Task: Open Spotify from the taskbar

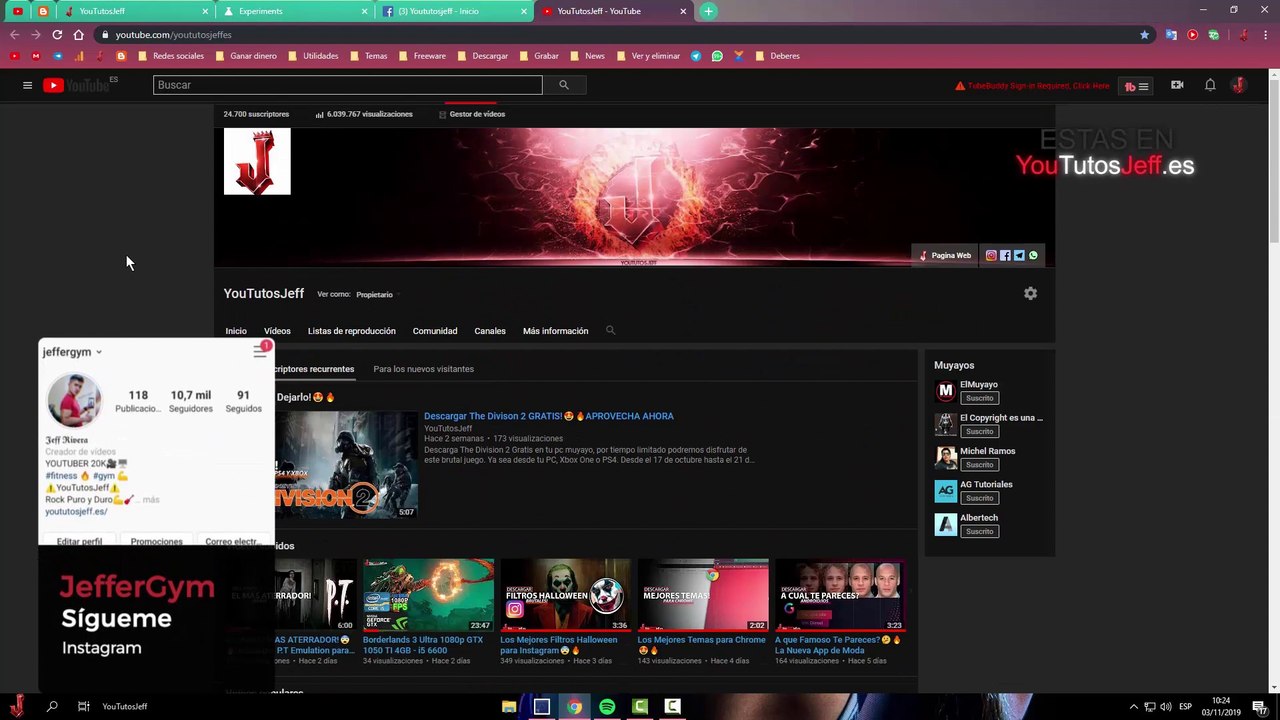Action: click(x=607, y=706)
